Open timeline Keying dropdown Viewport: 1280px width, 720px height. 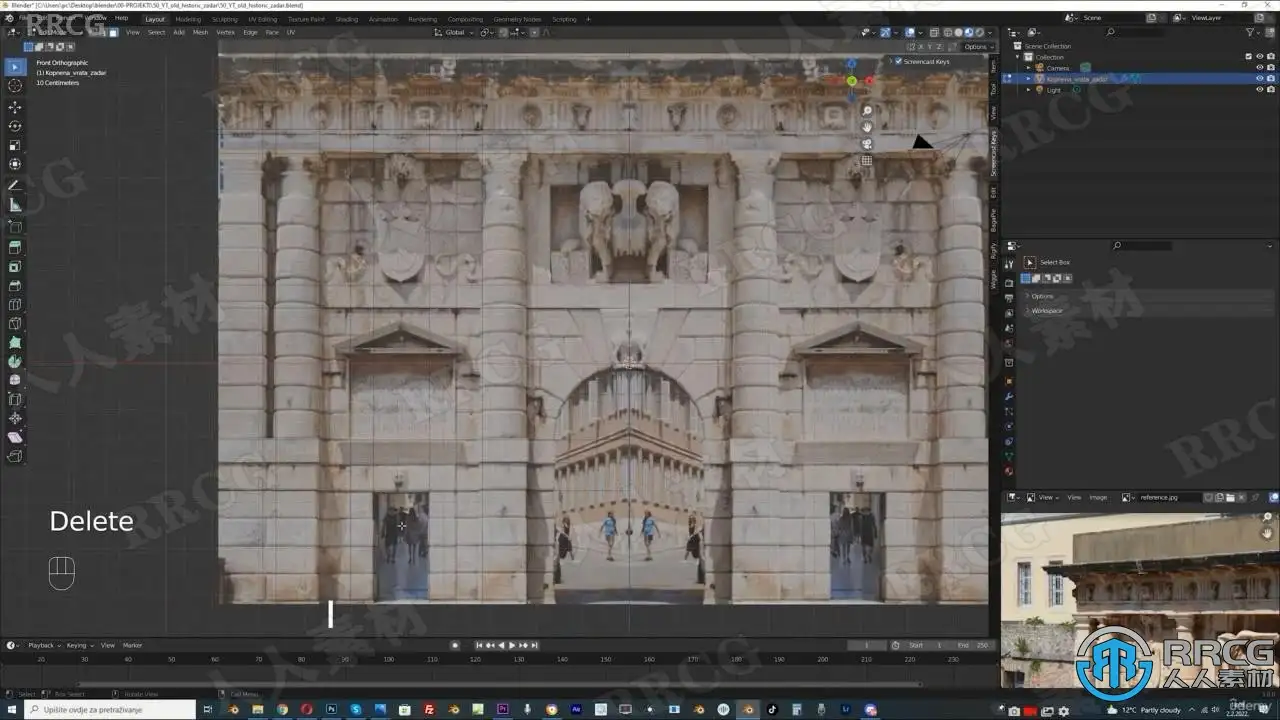[79, 645]
